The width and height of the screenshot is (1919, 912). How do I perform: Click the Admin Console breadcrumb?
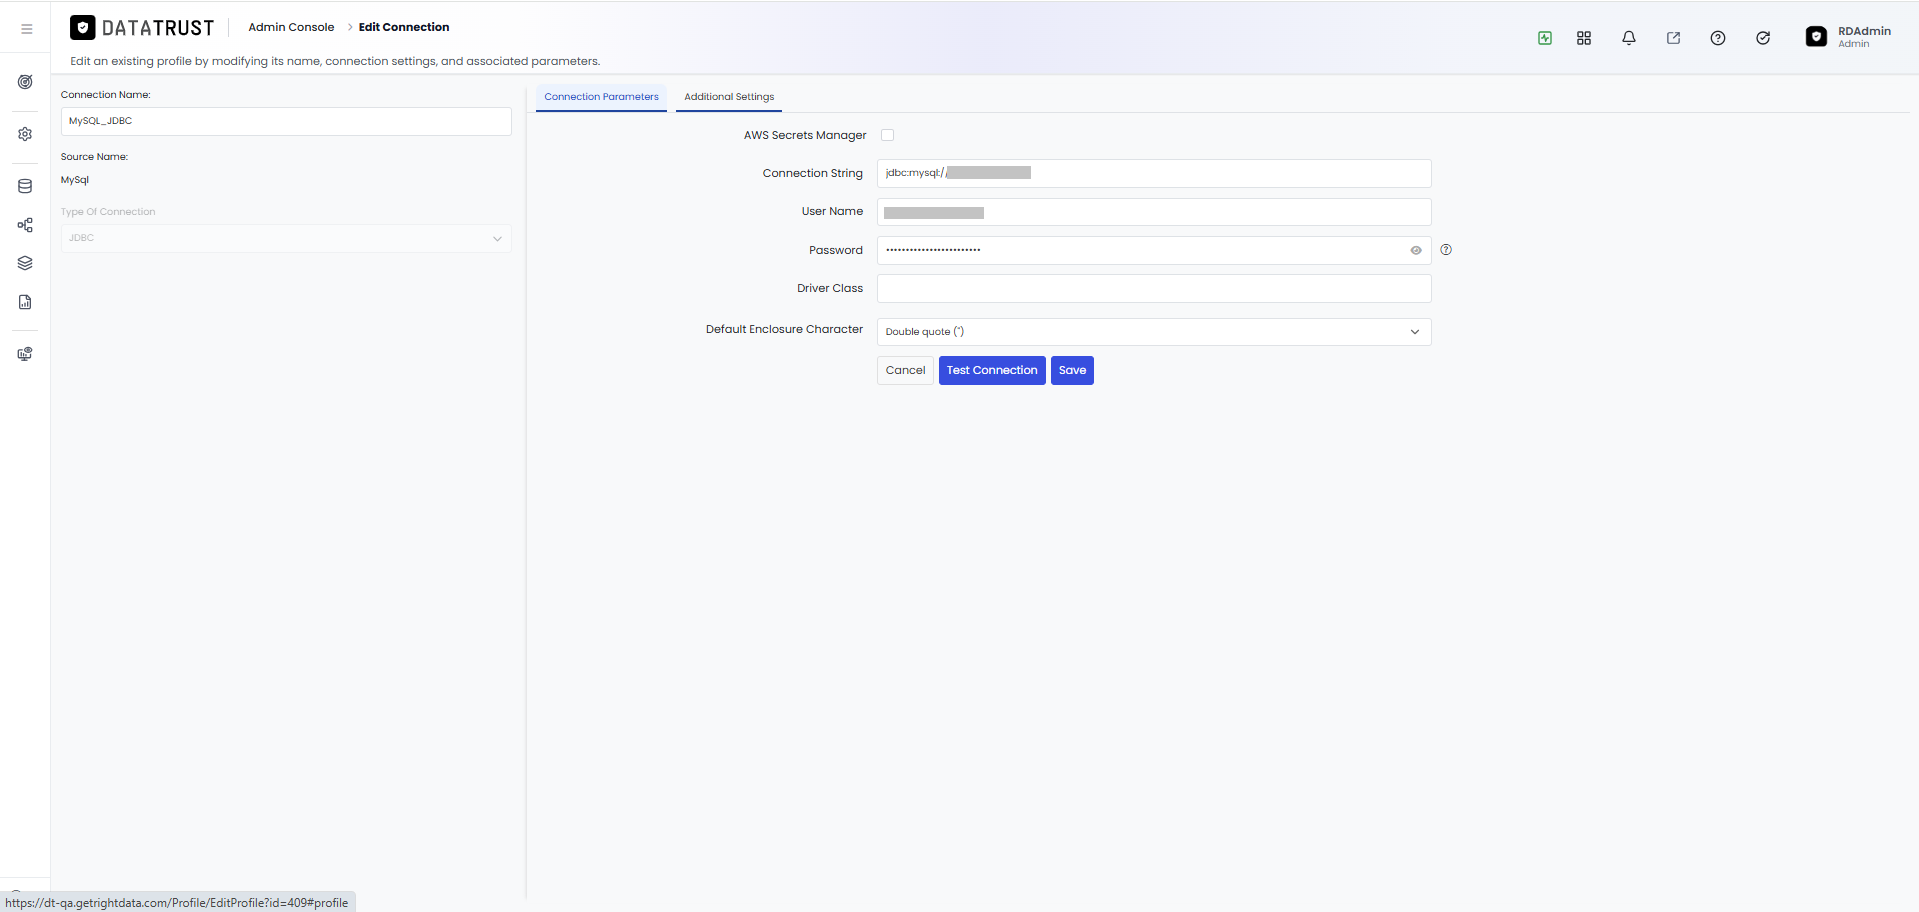click(x=291, y=27)
